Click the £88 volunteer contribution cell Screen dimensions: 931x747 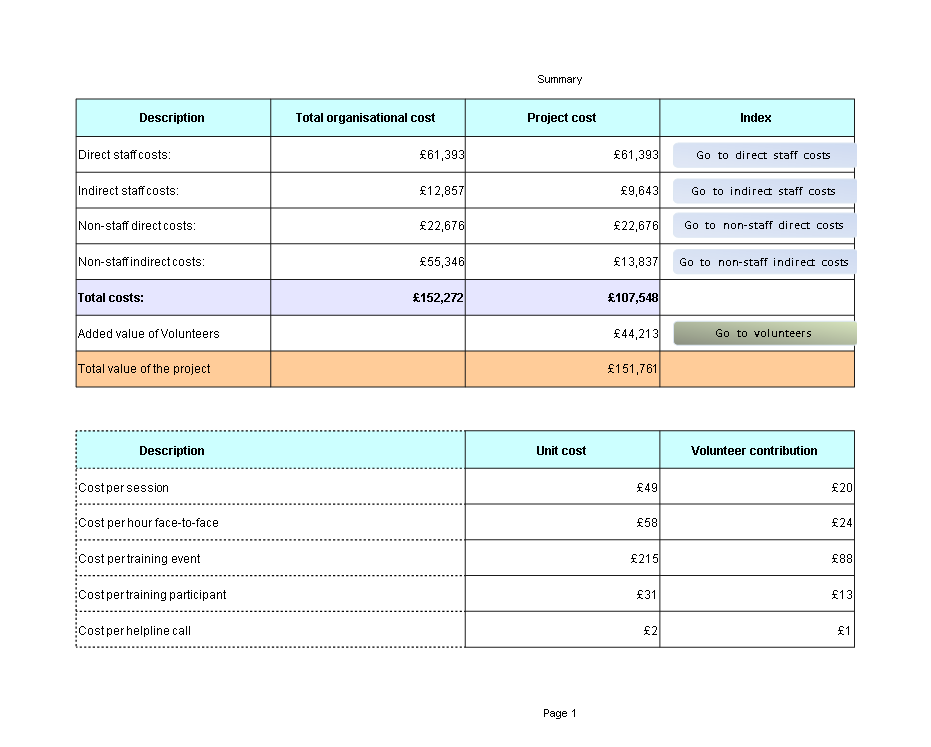point(757,559)
